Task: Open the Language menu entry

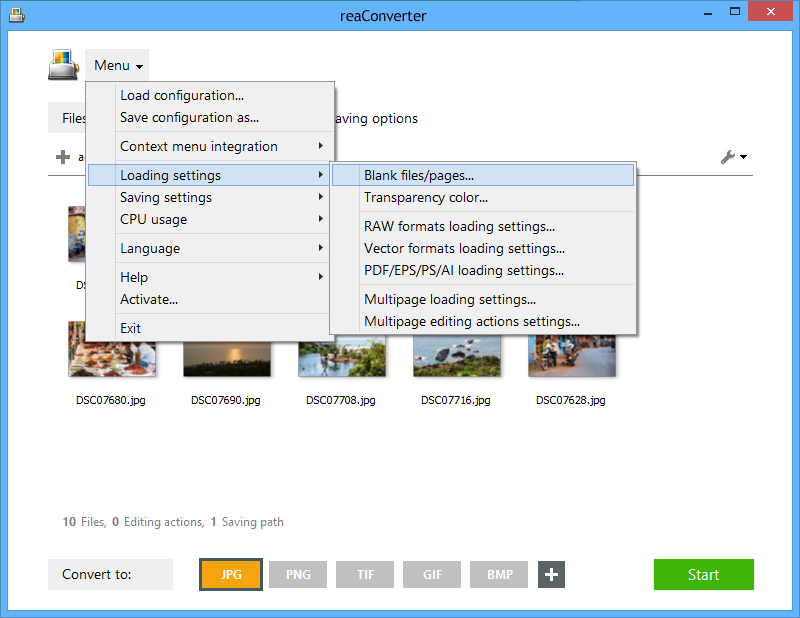Action: (210, 248)
